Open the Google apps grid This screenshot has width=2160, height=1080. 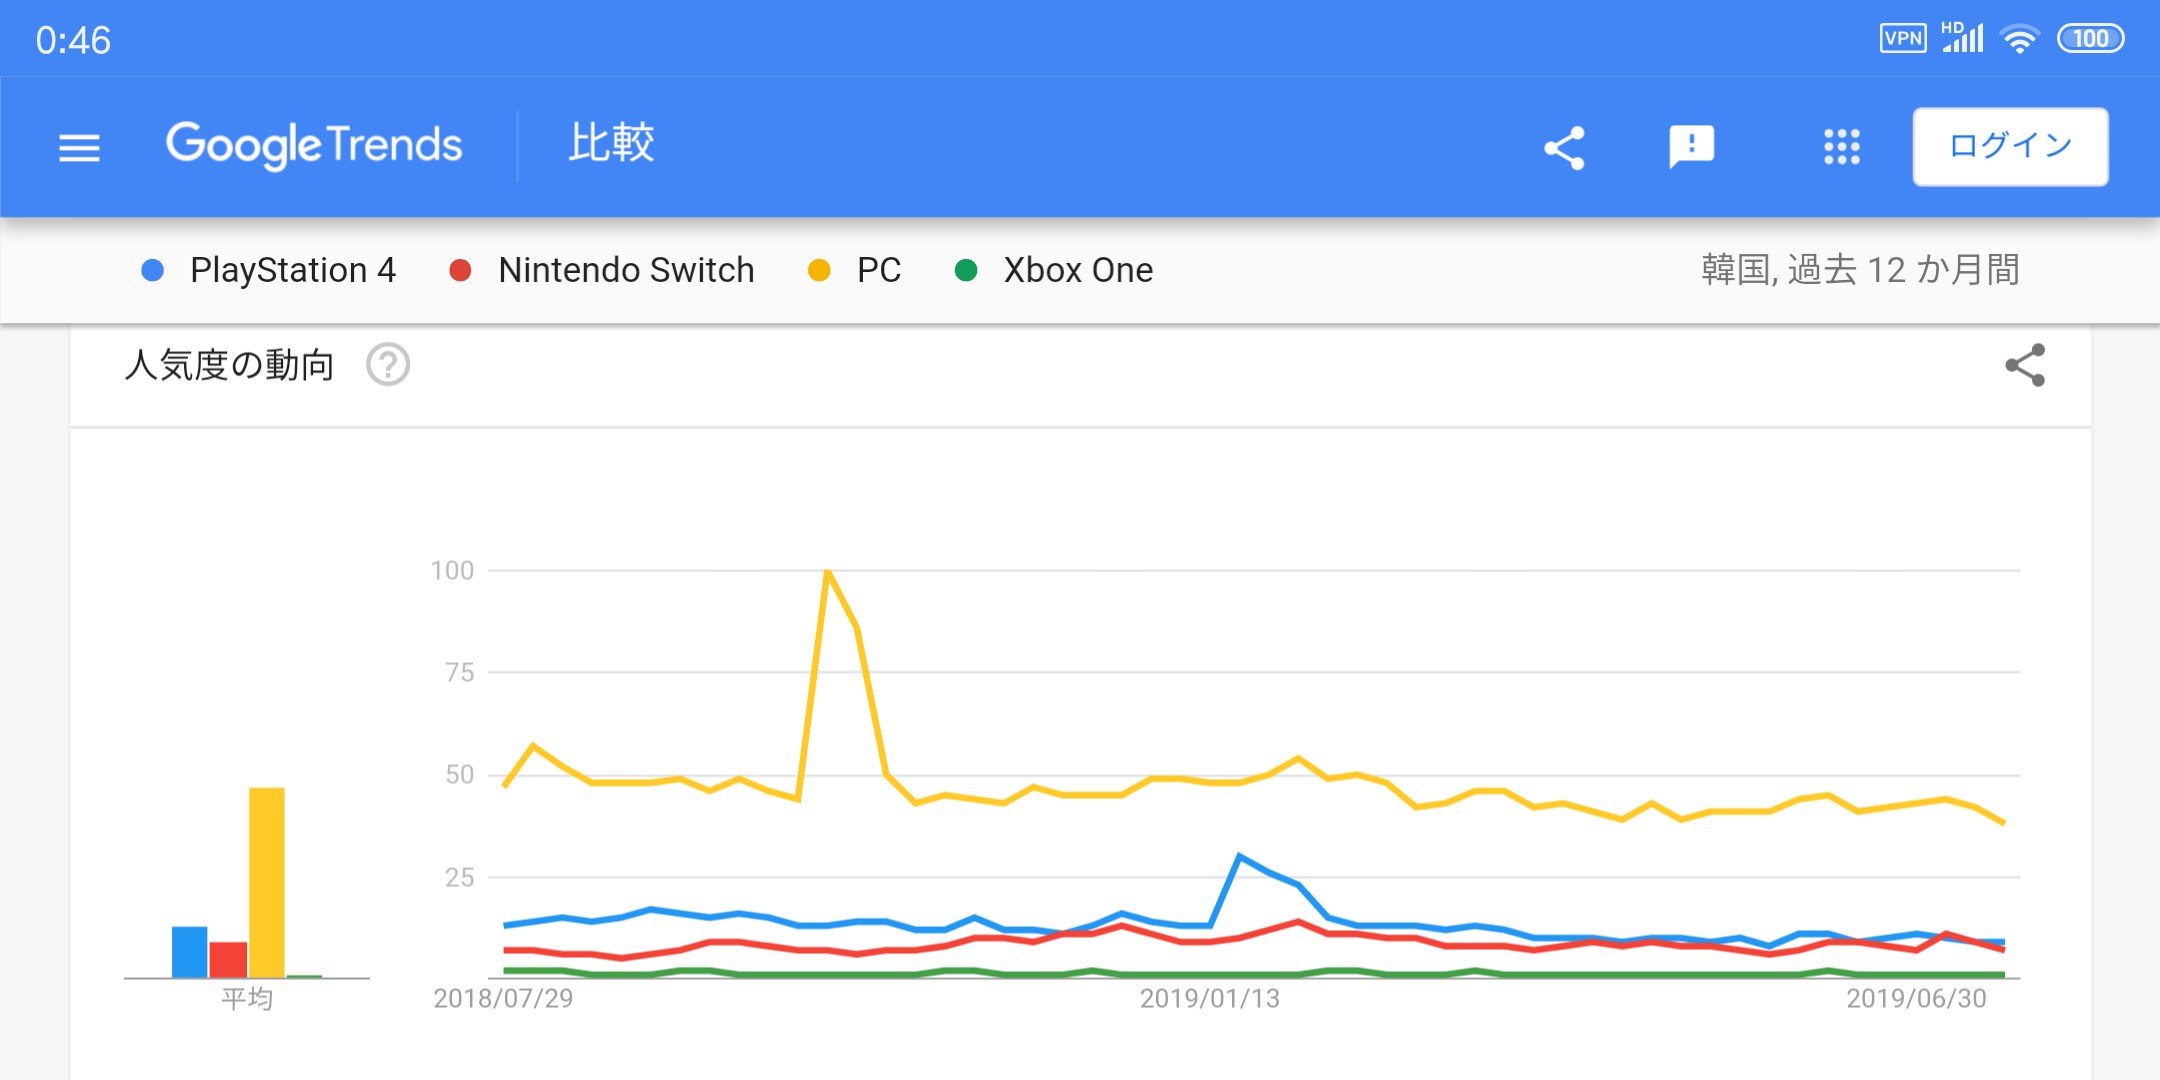pos(1841,147)
